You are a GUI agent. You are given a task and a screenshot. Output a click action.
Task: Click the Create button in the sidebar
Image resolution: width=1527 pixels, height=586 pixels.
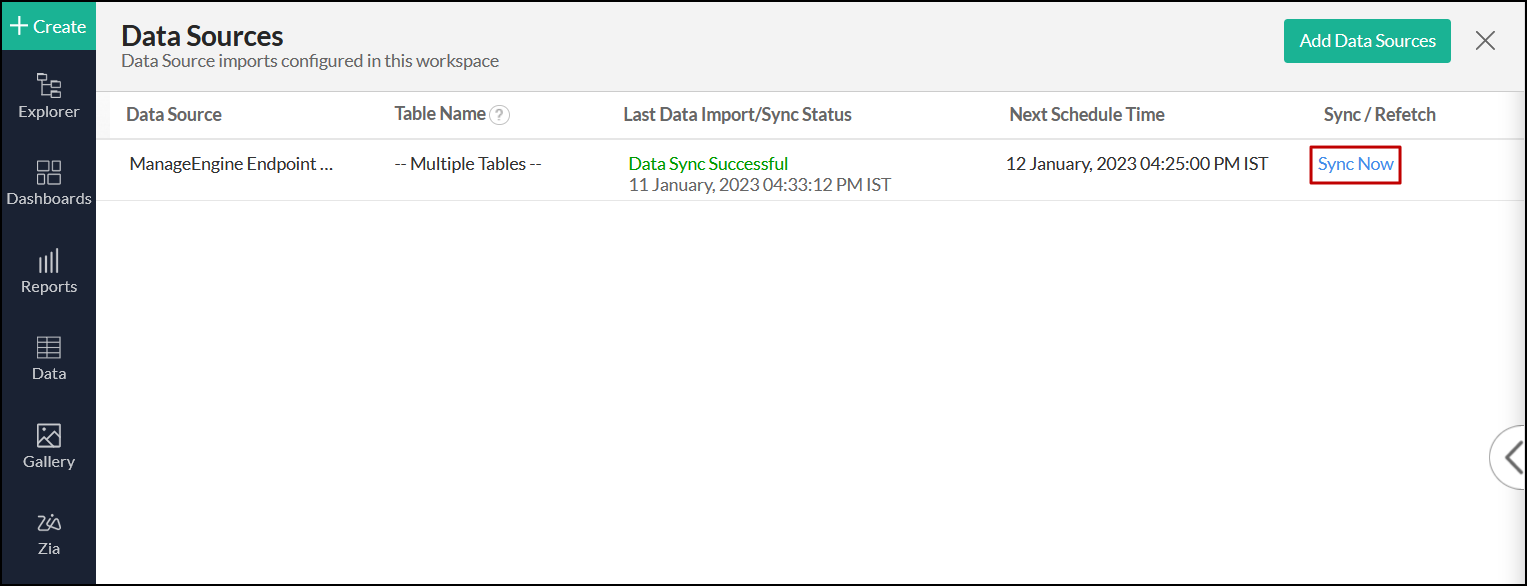coord(48,27)
